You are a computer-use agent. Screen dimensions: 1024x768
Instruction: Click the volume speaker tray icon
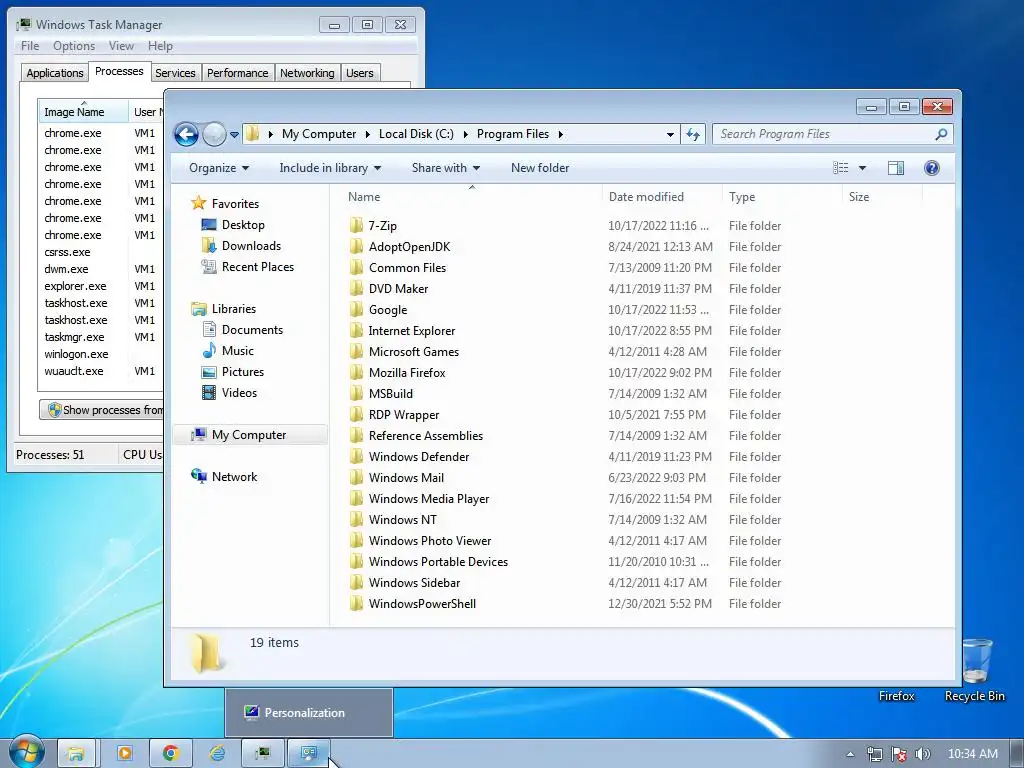(922, 754)
